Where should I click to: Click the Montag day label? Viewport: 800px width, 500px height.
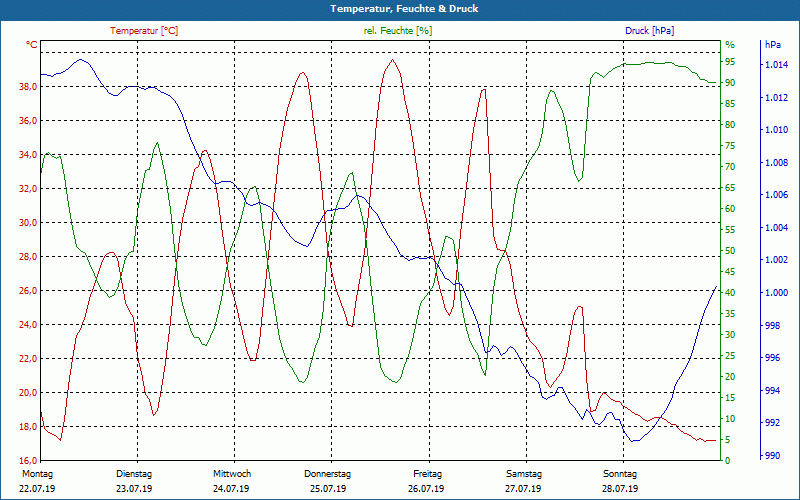point(37,474)
